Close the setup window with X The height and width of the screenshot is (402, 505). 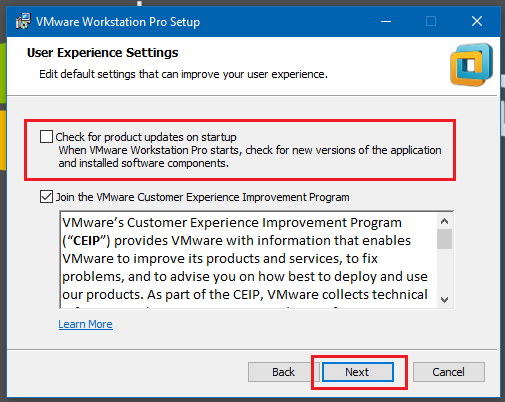click(x=477, y=22)
